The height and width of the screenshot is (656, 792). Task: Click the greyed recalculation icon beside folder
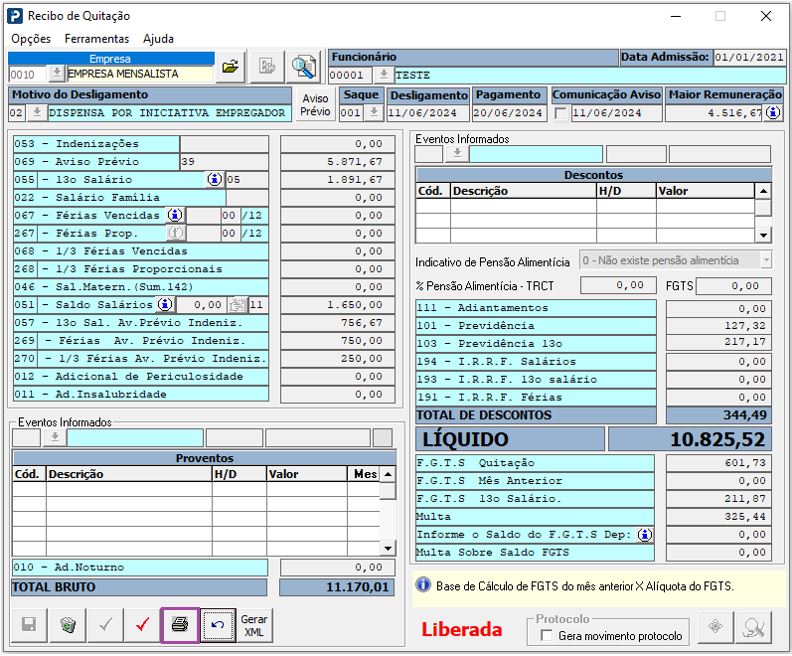267,66
